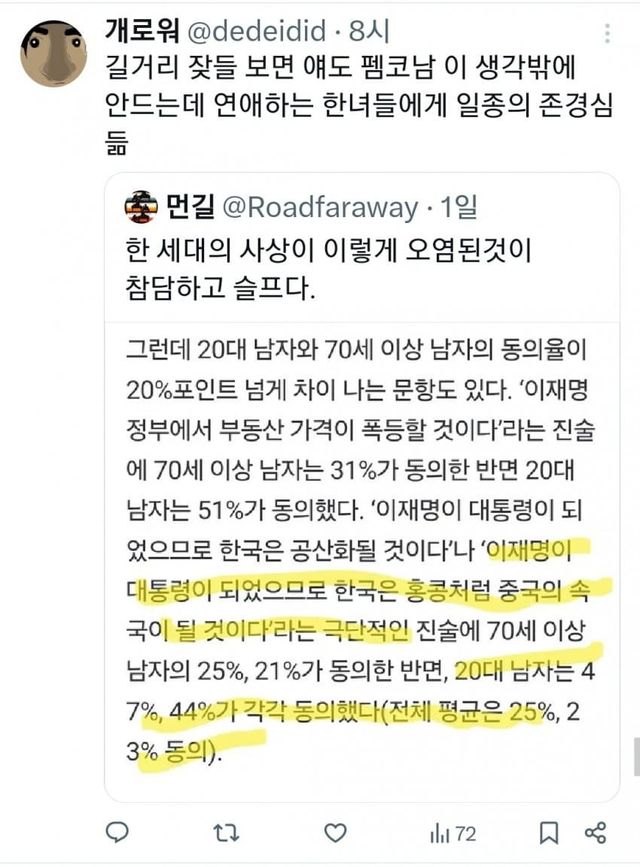Open the @Roadfaraway handle

(x=320, y=208)
